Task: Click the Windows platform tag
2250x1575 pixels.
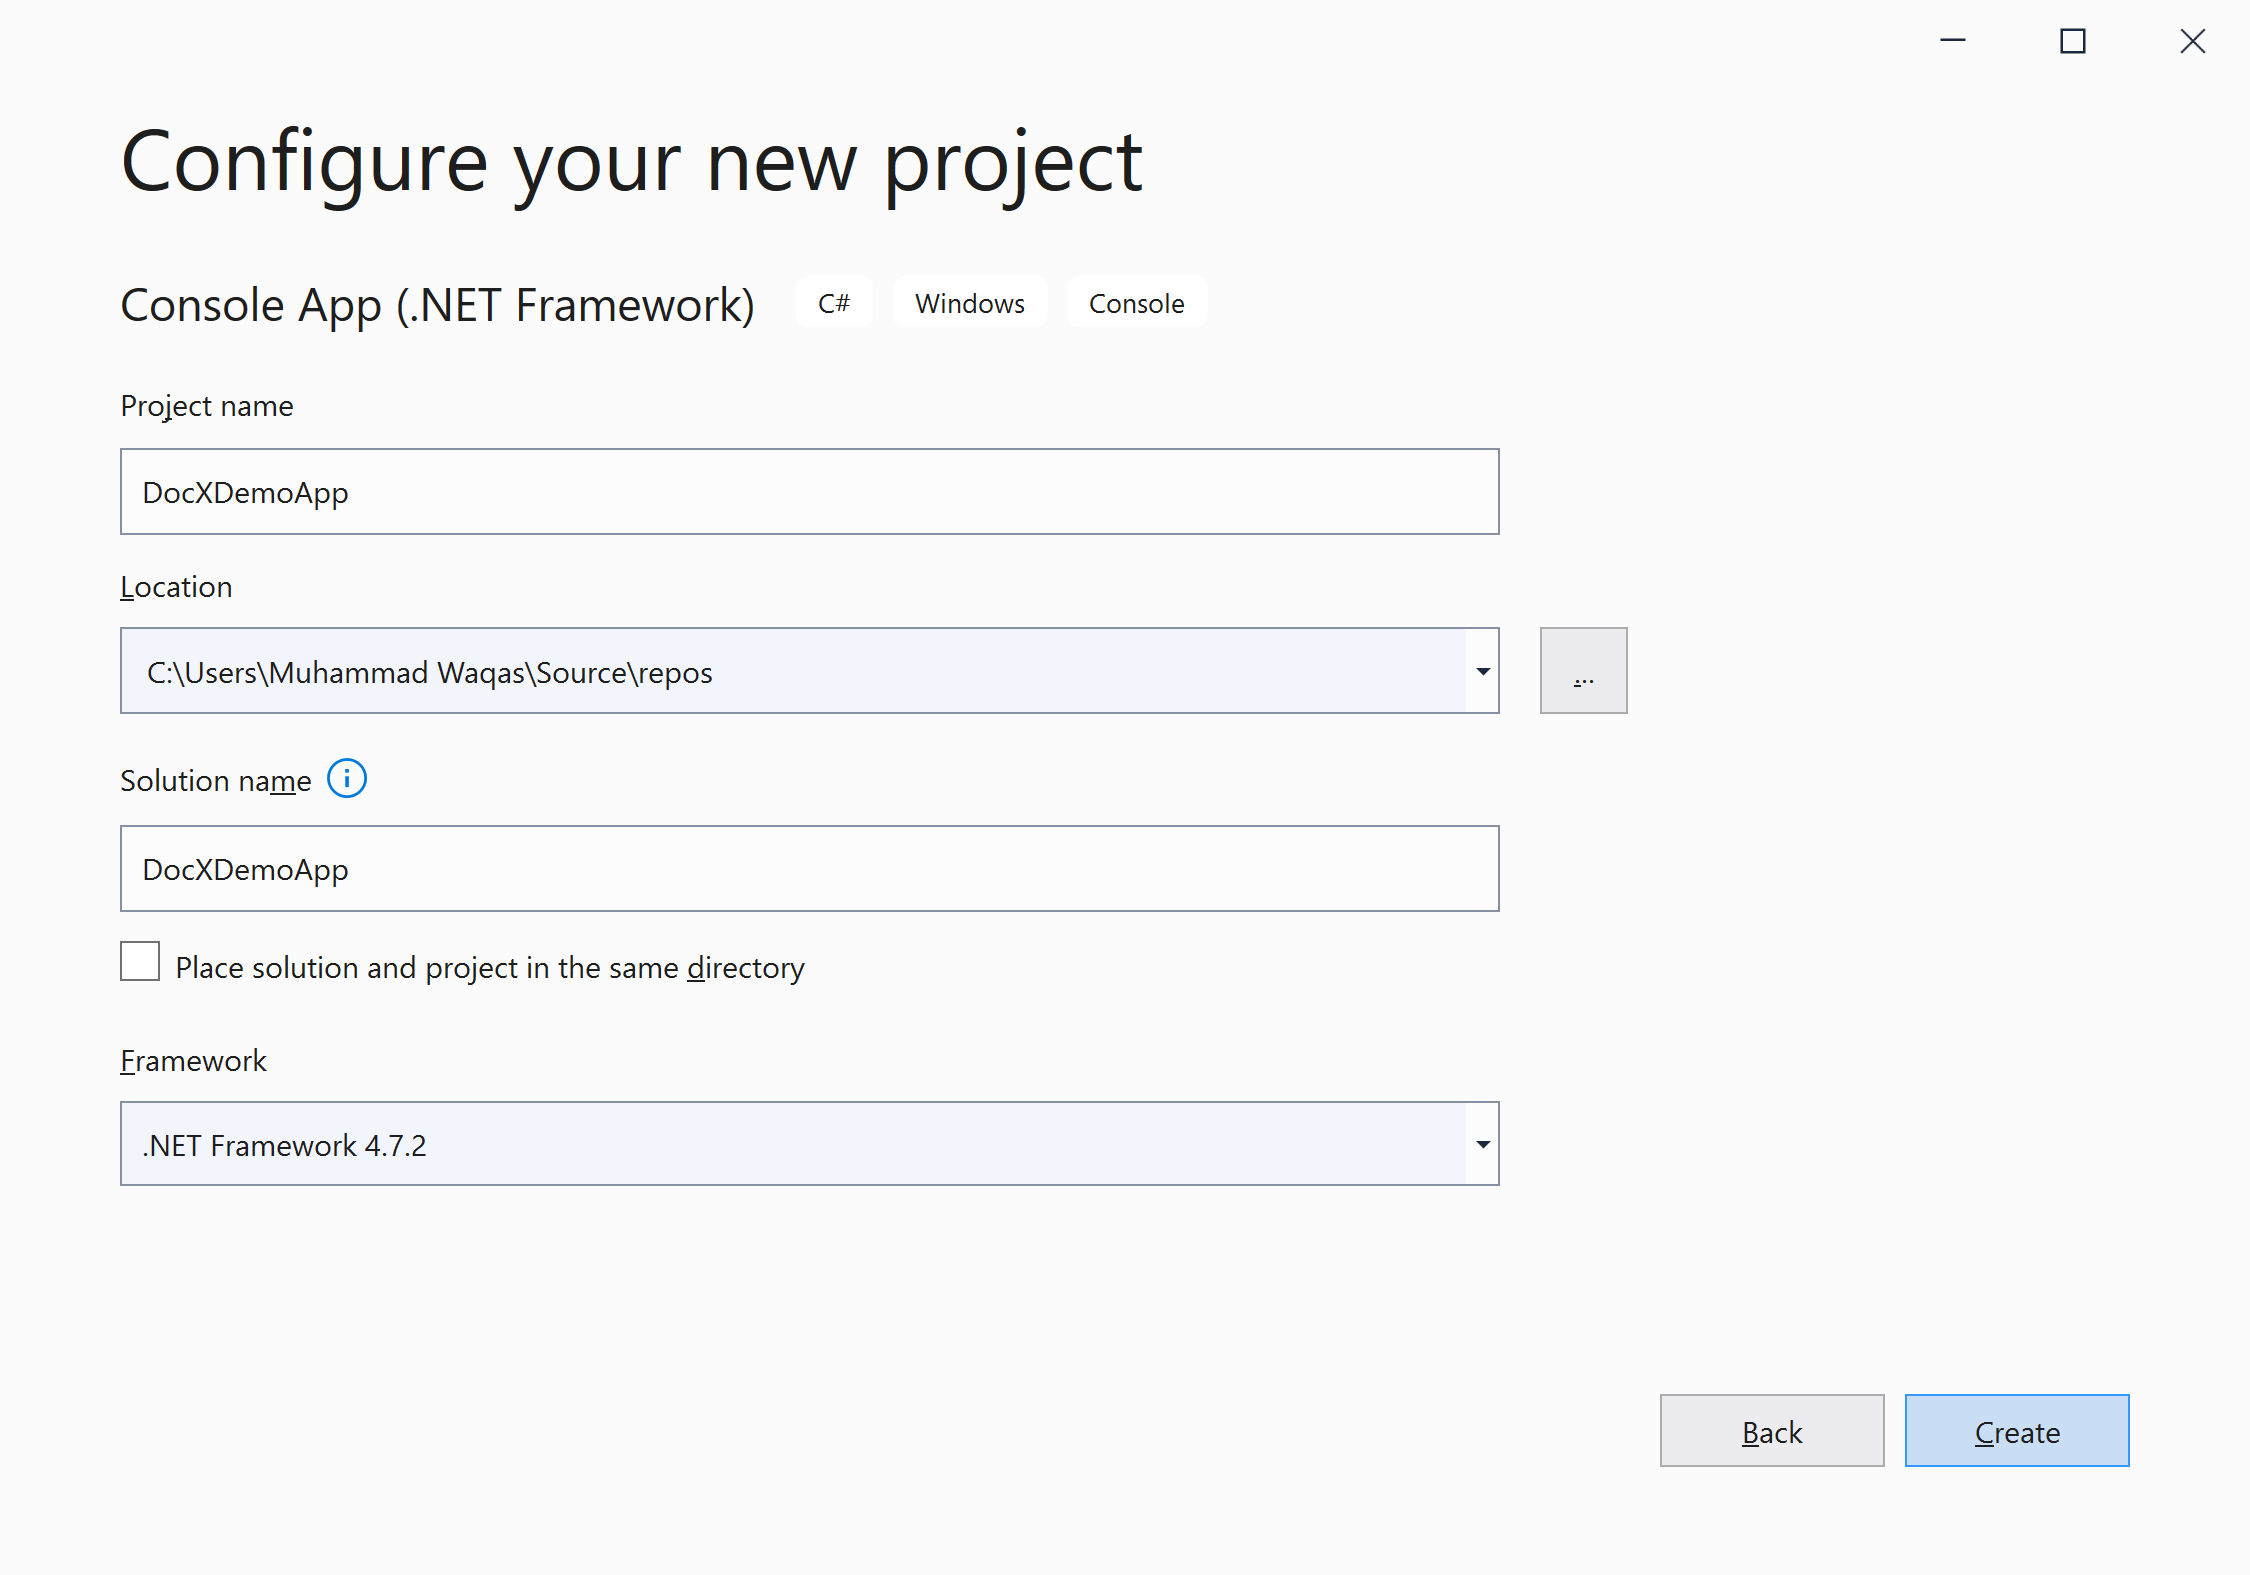Action: tap(969, 303)
